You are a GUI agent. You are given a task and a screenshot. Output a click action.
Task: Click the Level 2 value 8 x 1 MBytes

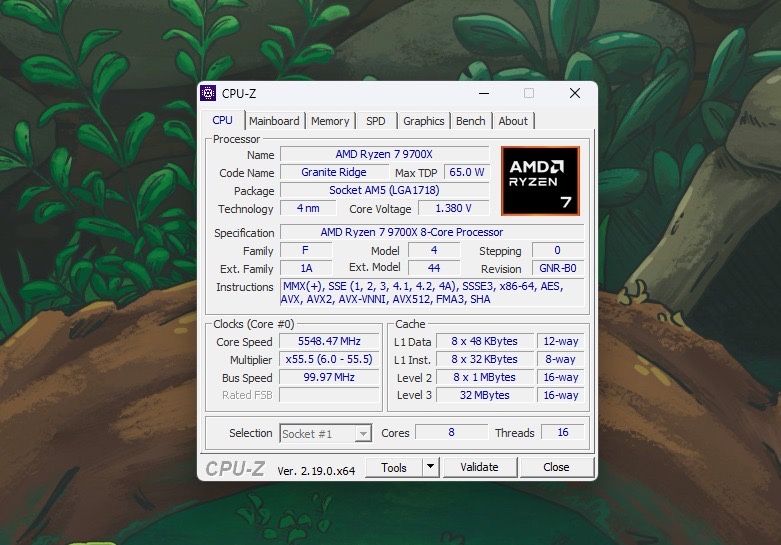pos(485,377)
